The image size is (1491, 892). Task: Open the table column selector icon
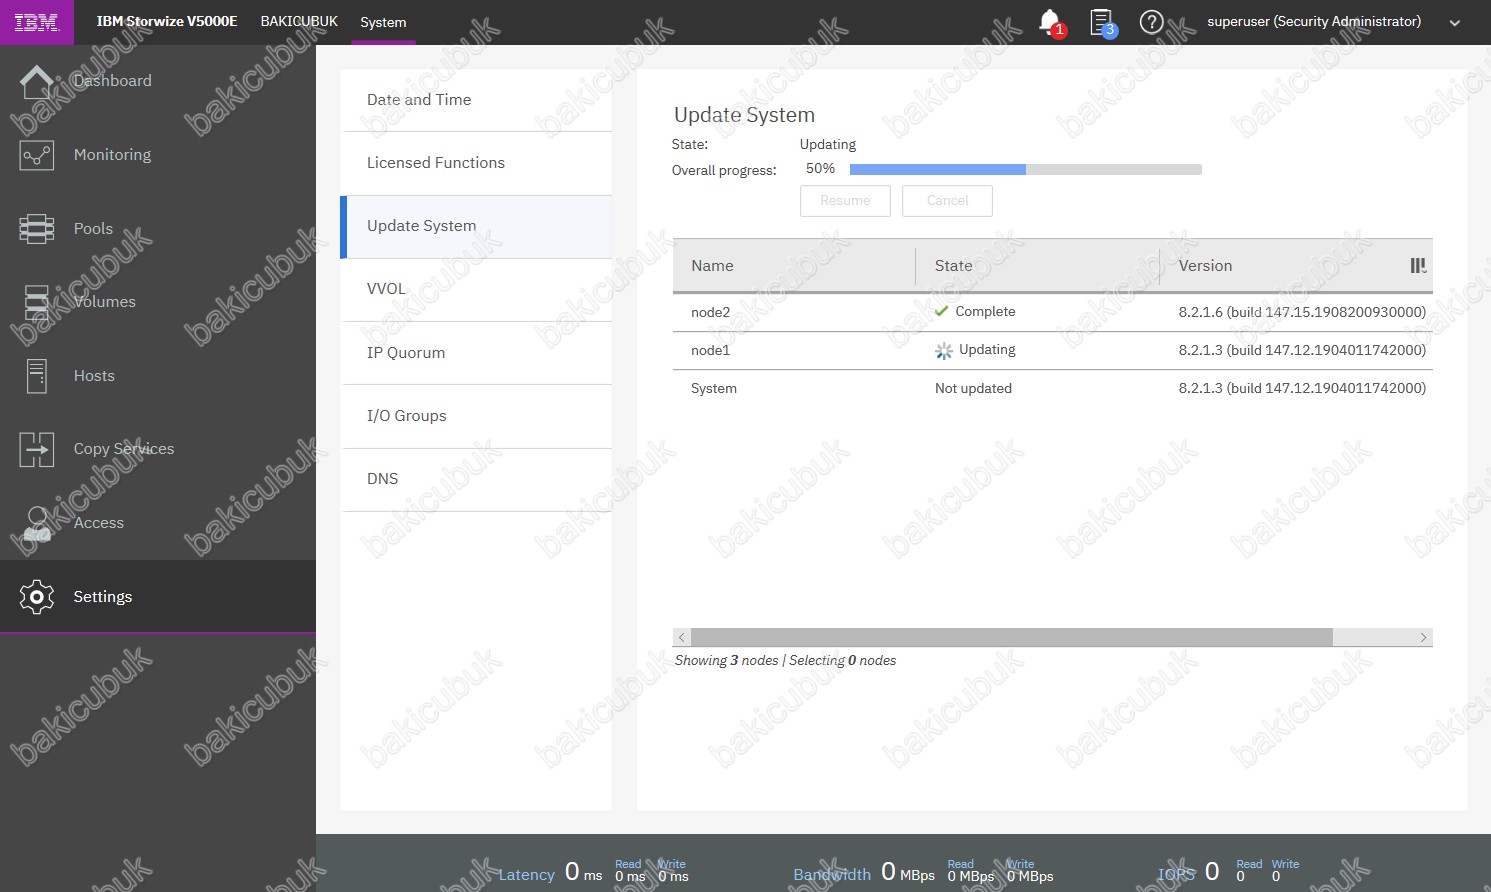(1418, 265)
